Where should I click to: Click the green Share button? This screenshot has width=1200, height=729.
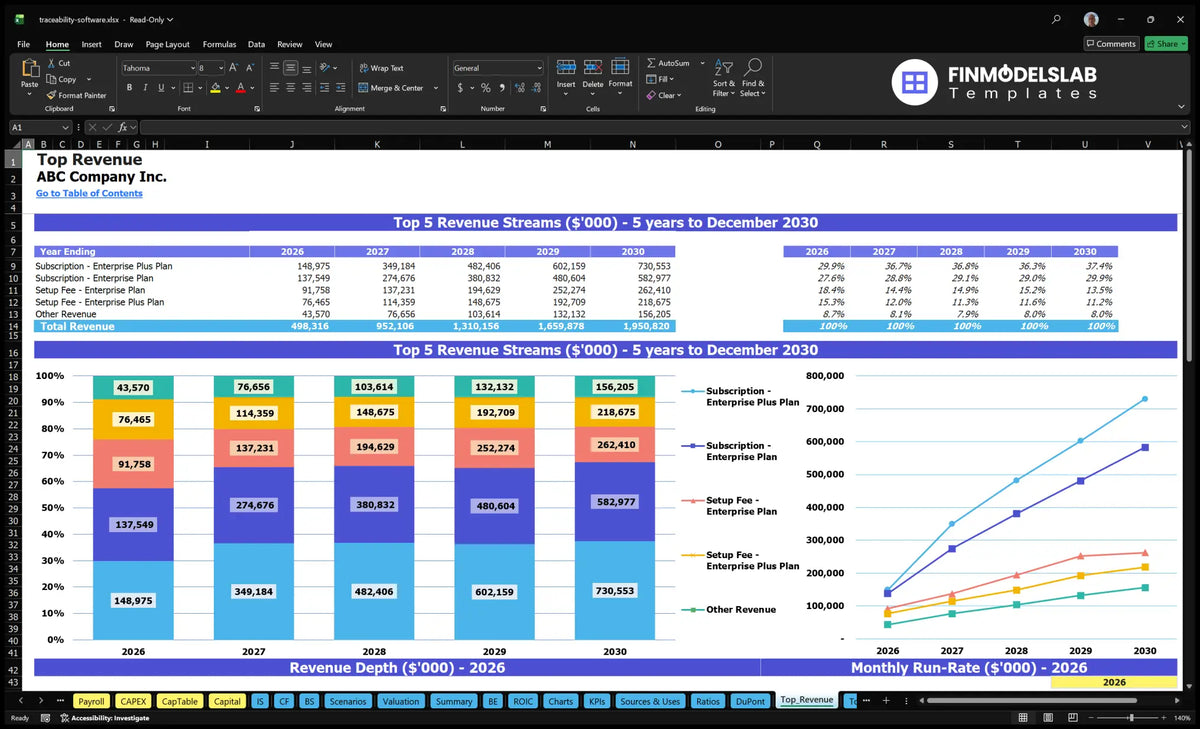click(1165, 44)
